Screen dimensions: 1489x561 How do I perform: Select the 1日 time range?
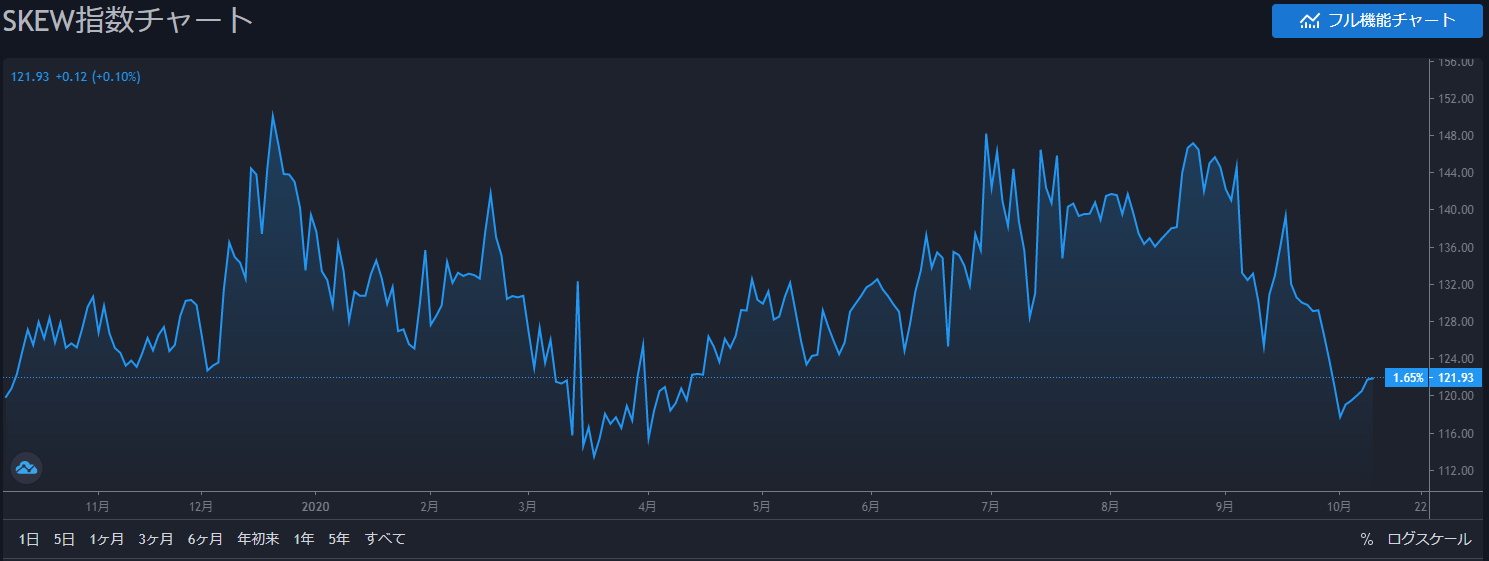[29, 539]
